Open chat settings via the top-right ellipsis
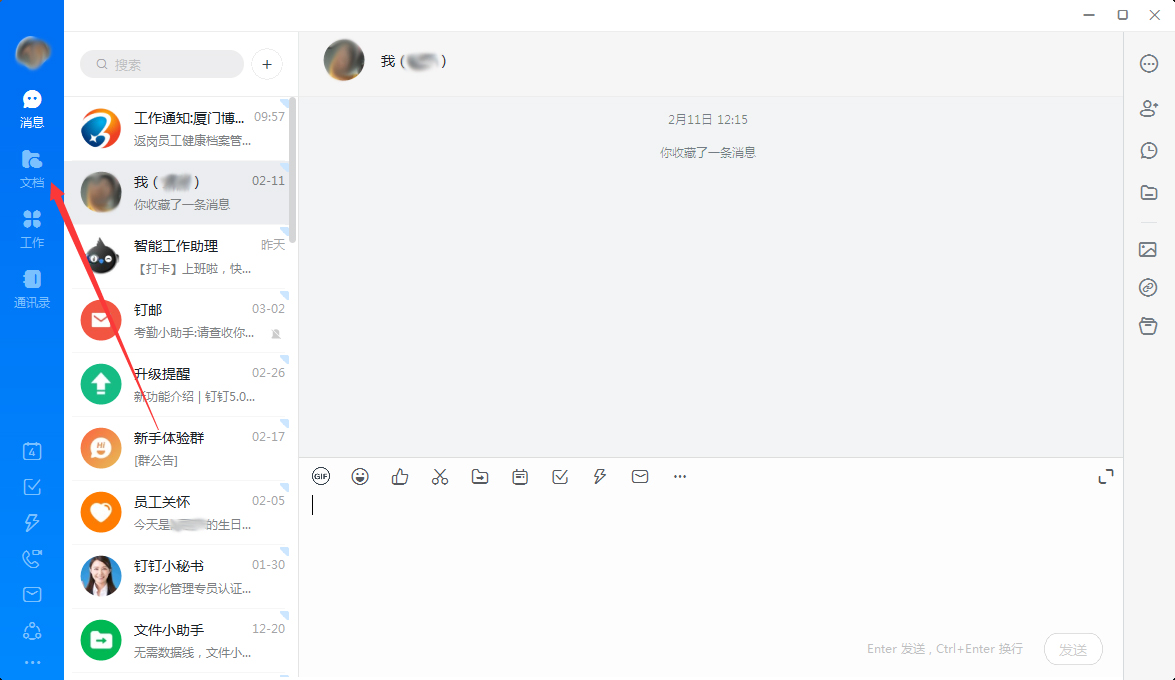The image size is (1175, 680). click(x=1148, y=63)
